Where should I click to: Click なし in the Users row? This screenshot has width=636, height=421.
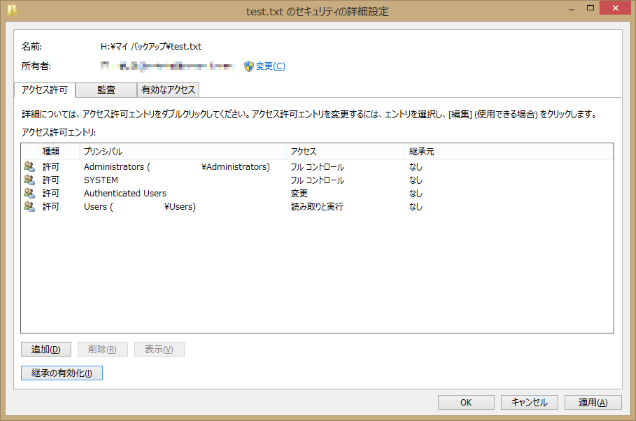[x=416, y=207]
